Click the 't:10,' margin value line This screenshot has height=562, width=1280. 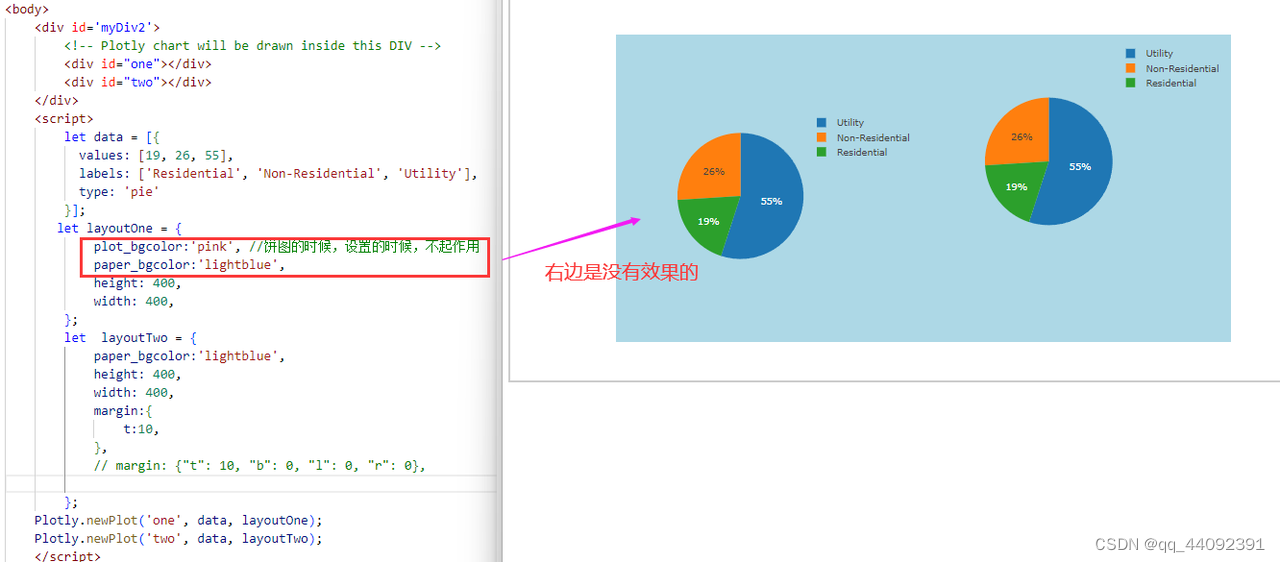click(x=142, y=428)
